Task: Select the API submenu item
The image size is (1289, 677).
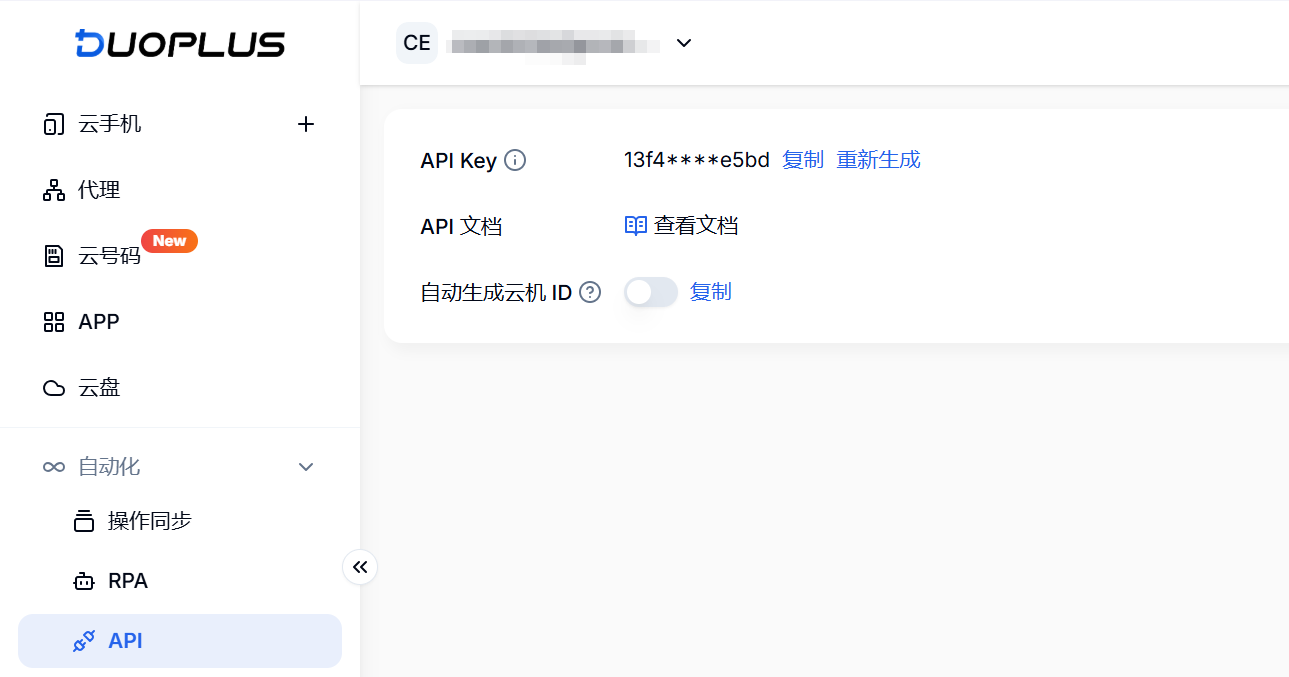Action: 180,641
